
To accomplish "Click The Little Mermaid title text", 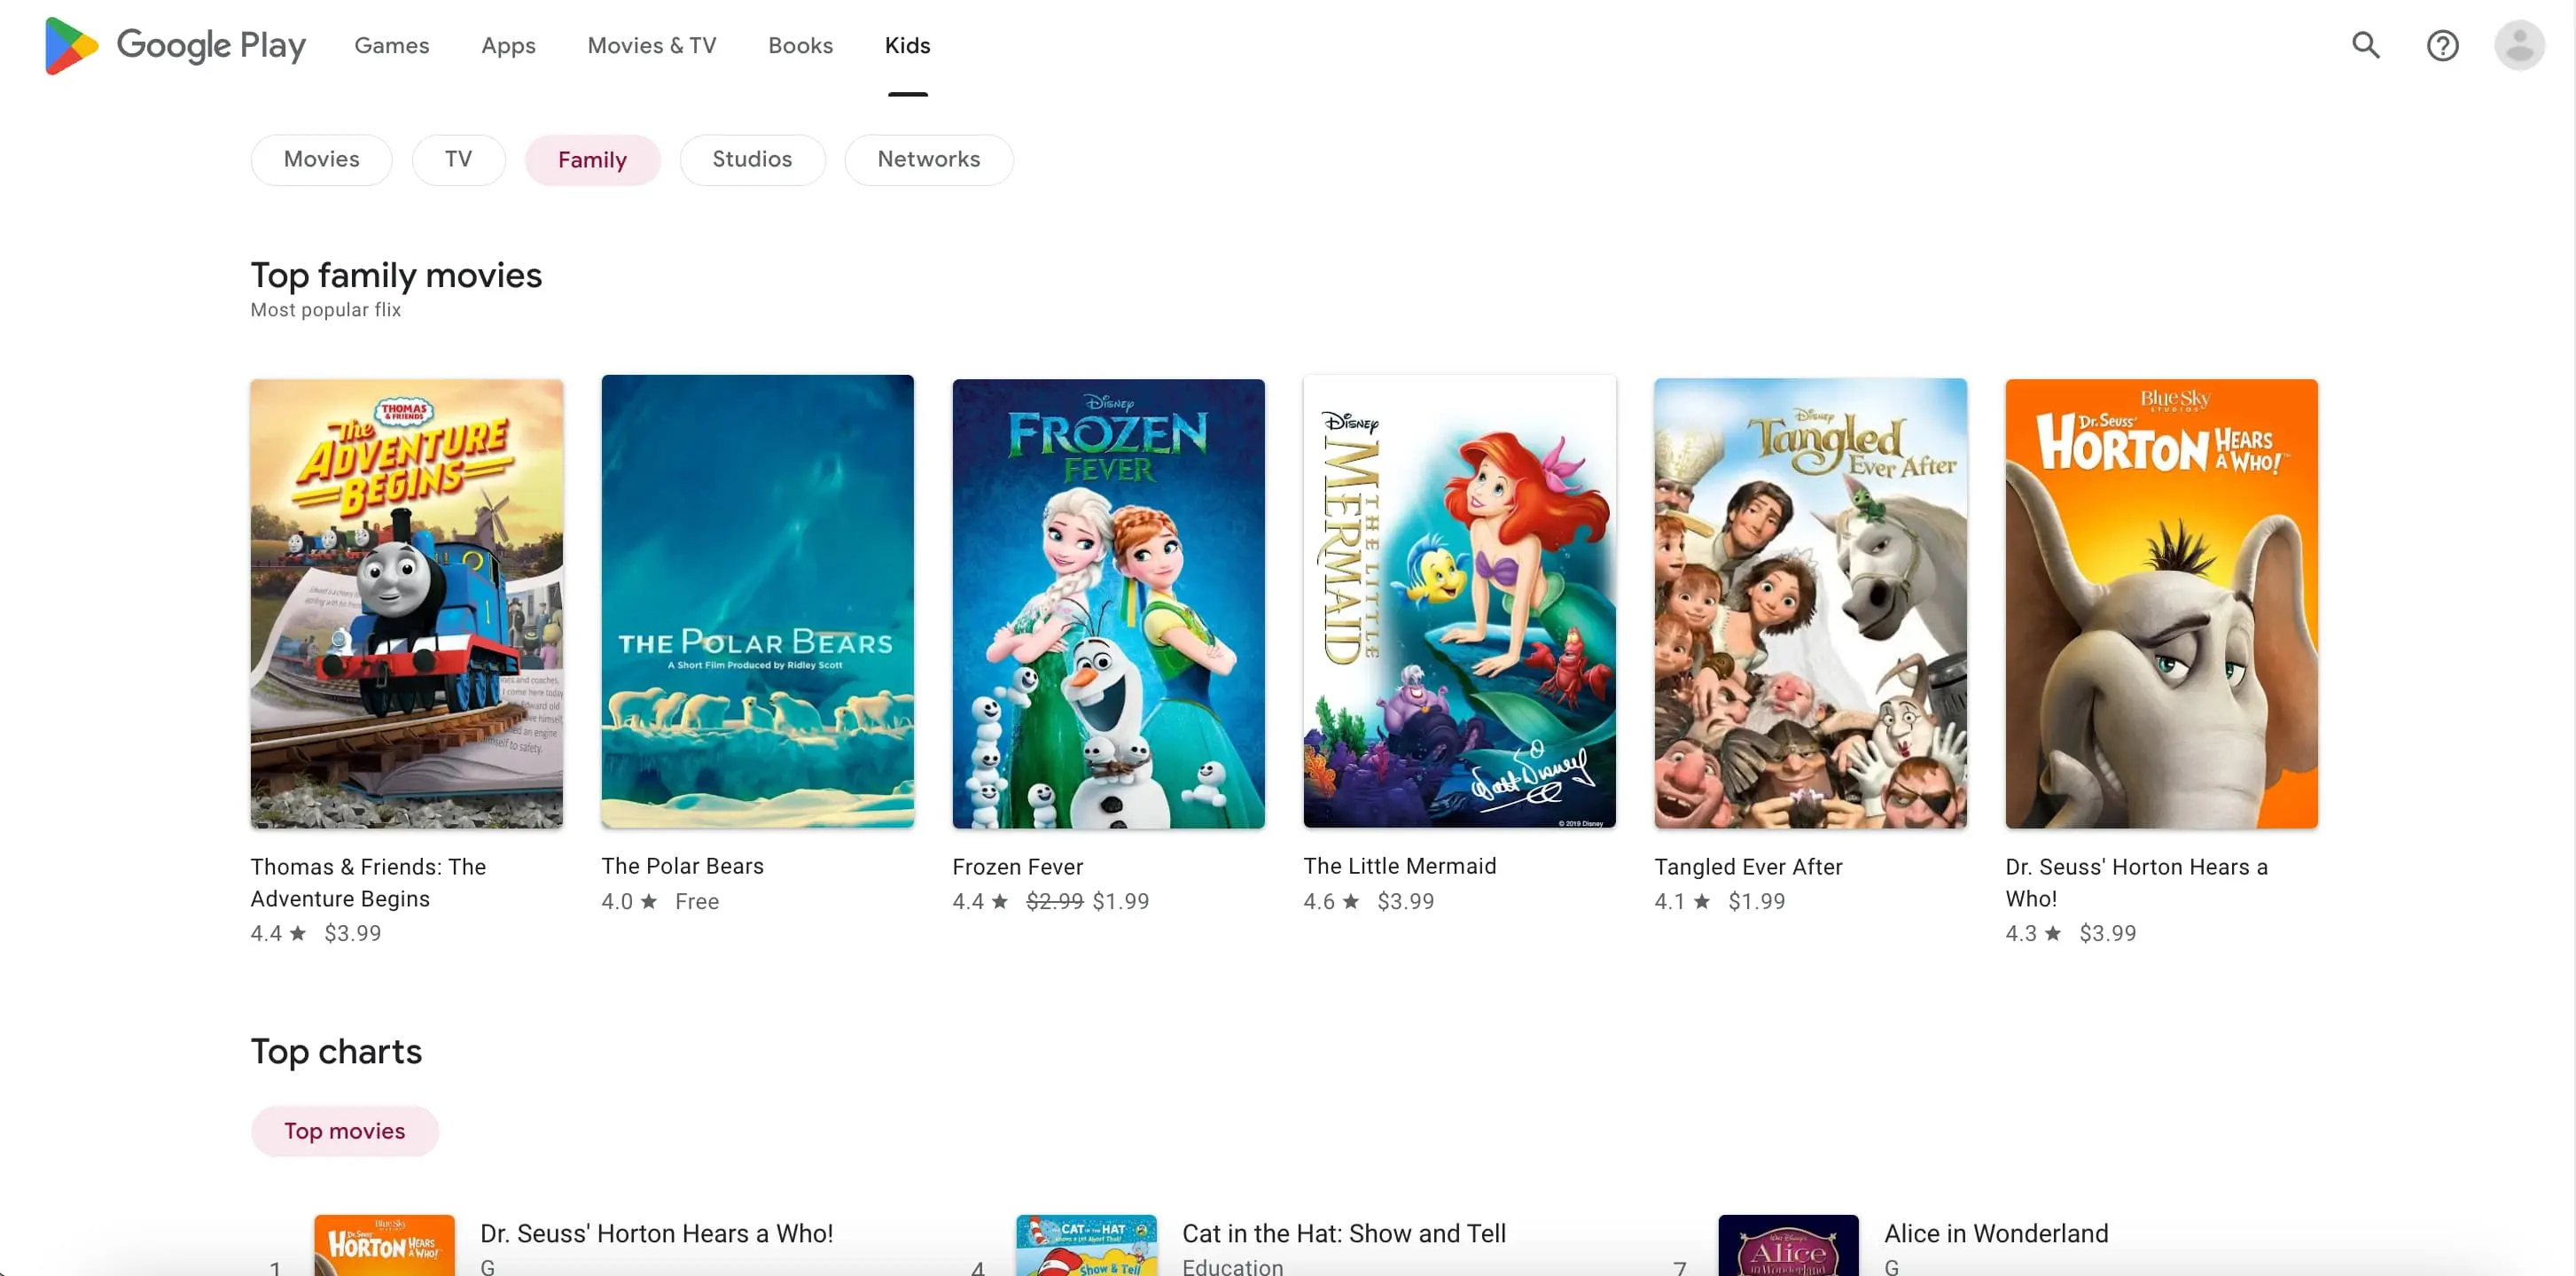I will coord(1399,866).
